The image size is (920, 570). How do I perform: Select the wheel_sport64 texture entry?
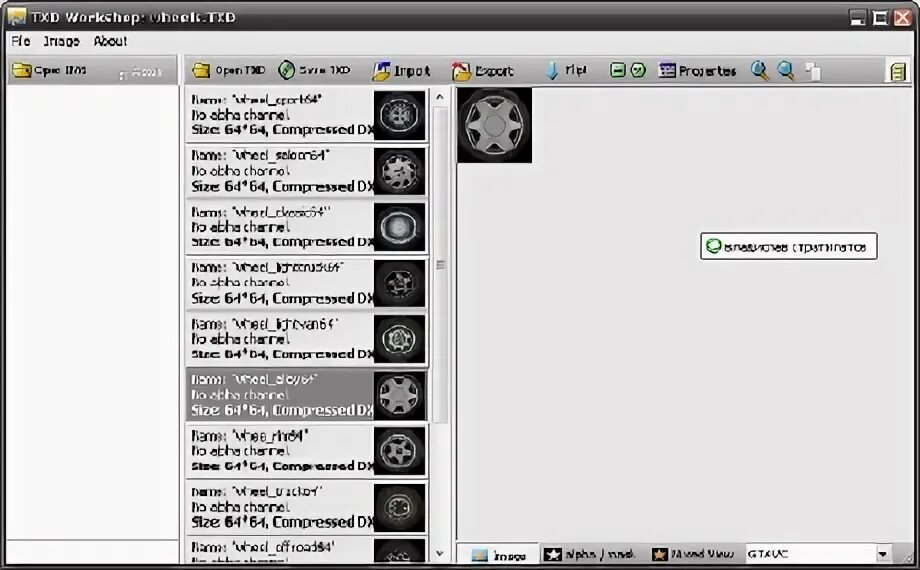[x=306, y=114]
